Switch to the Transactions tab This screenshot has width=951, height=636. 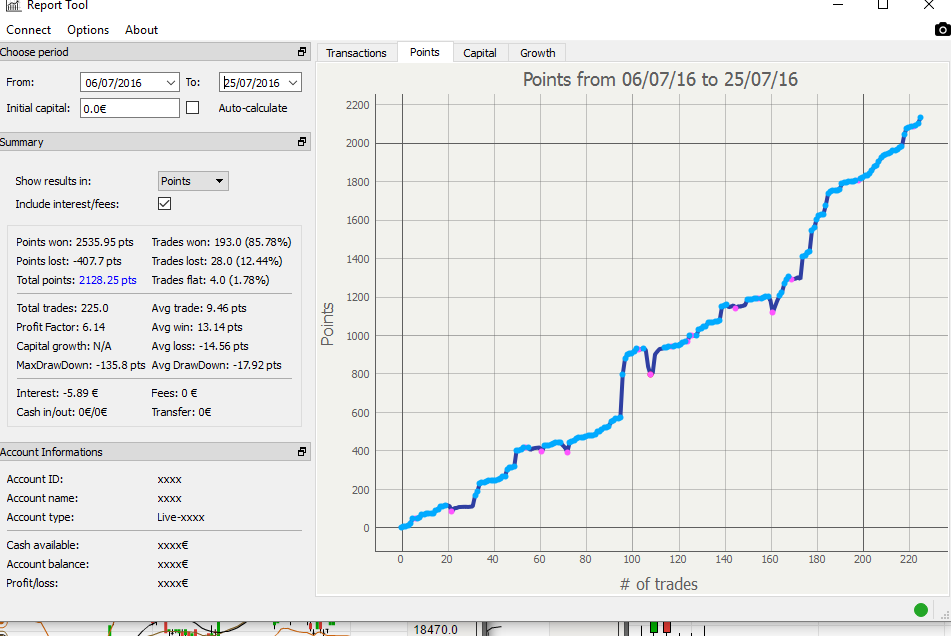[356, 53]
